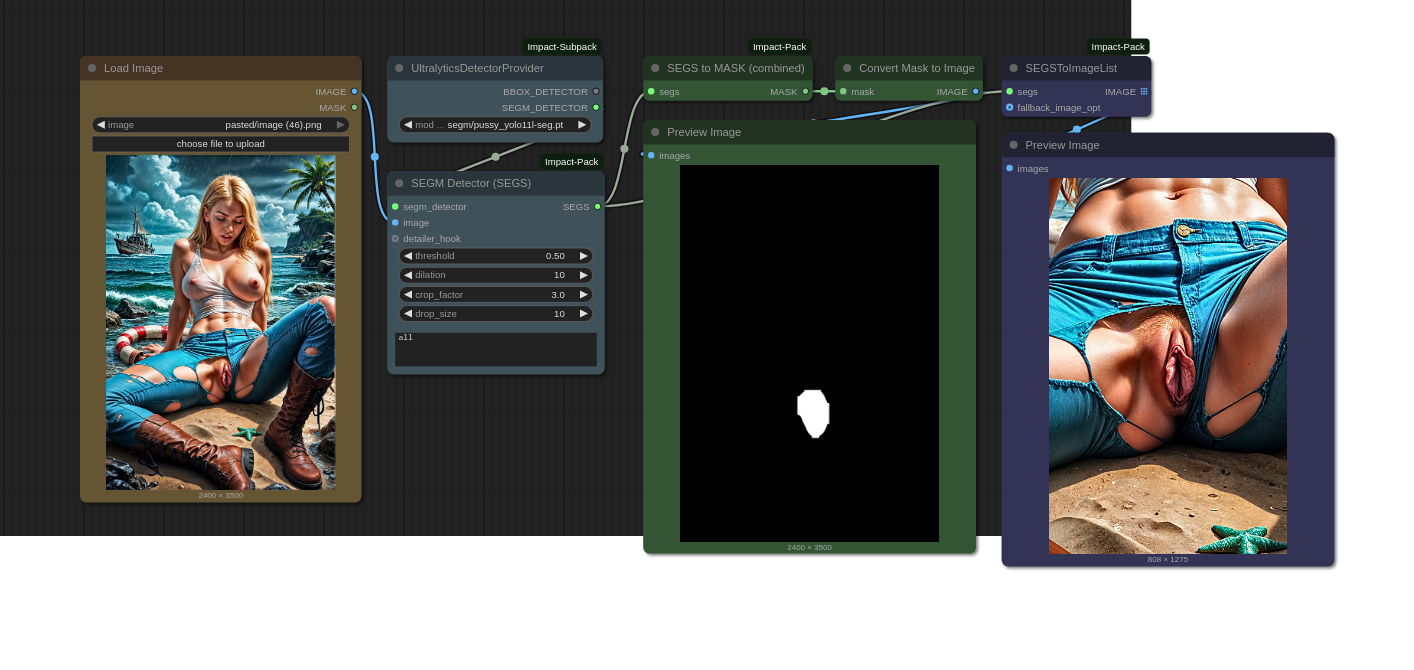The width and height of the screenshot is (1414, 670).
Task: Click choose file to upload button
Action: [221, 144]
